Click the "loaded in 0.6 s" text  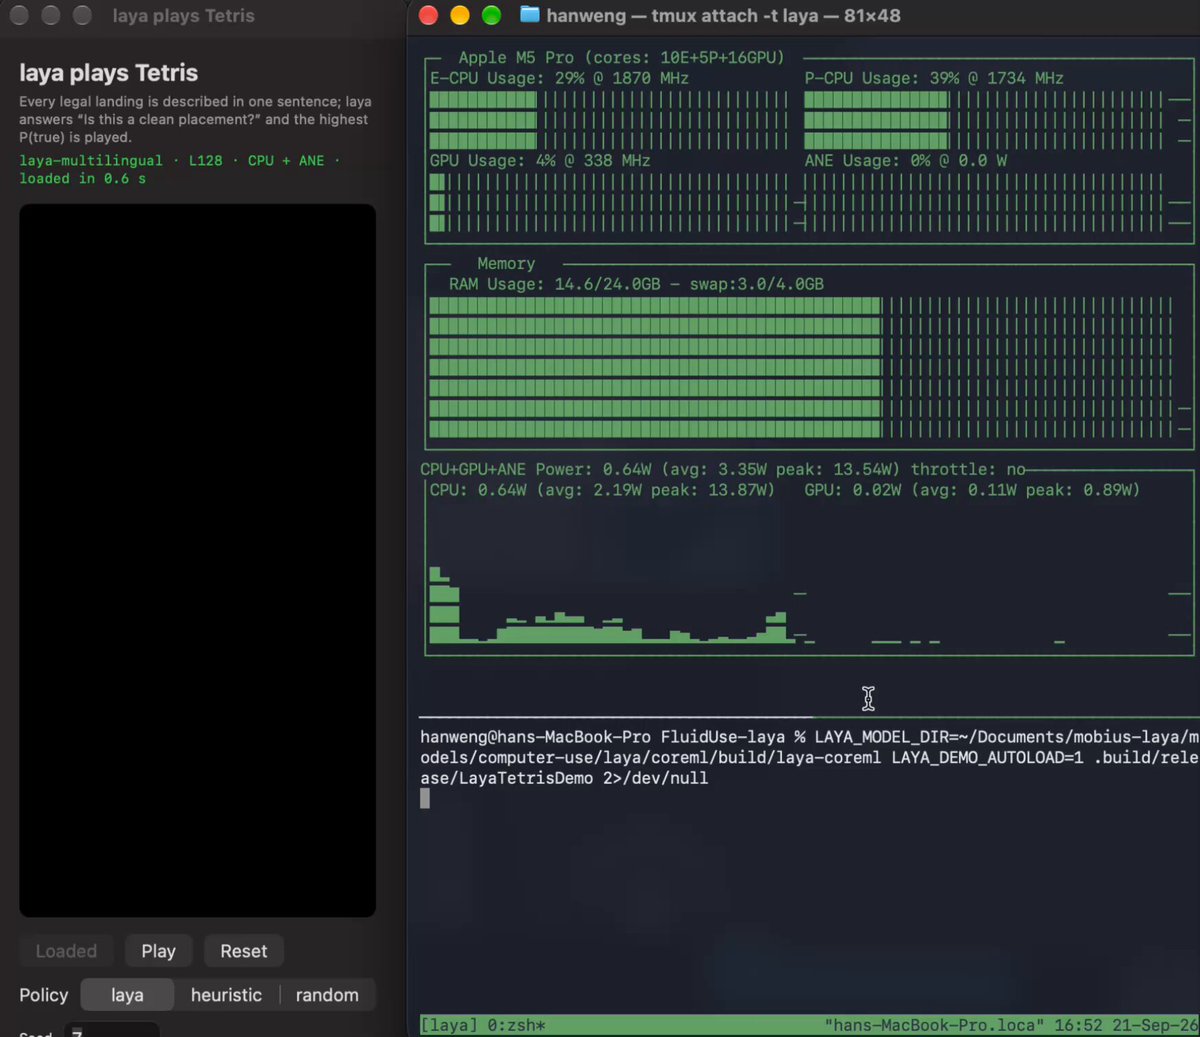[x=83, y=178]
